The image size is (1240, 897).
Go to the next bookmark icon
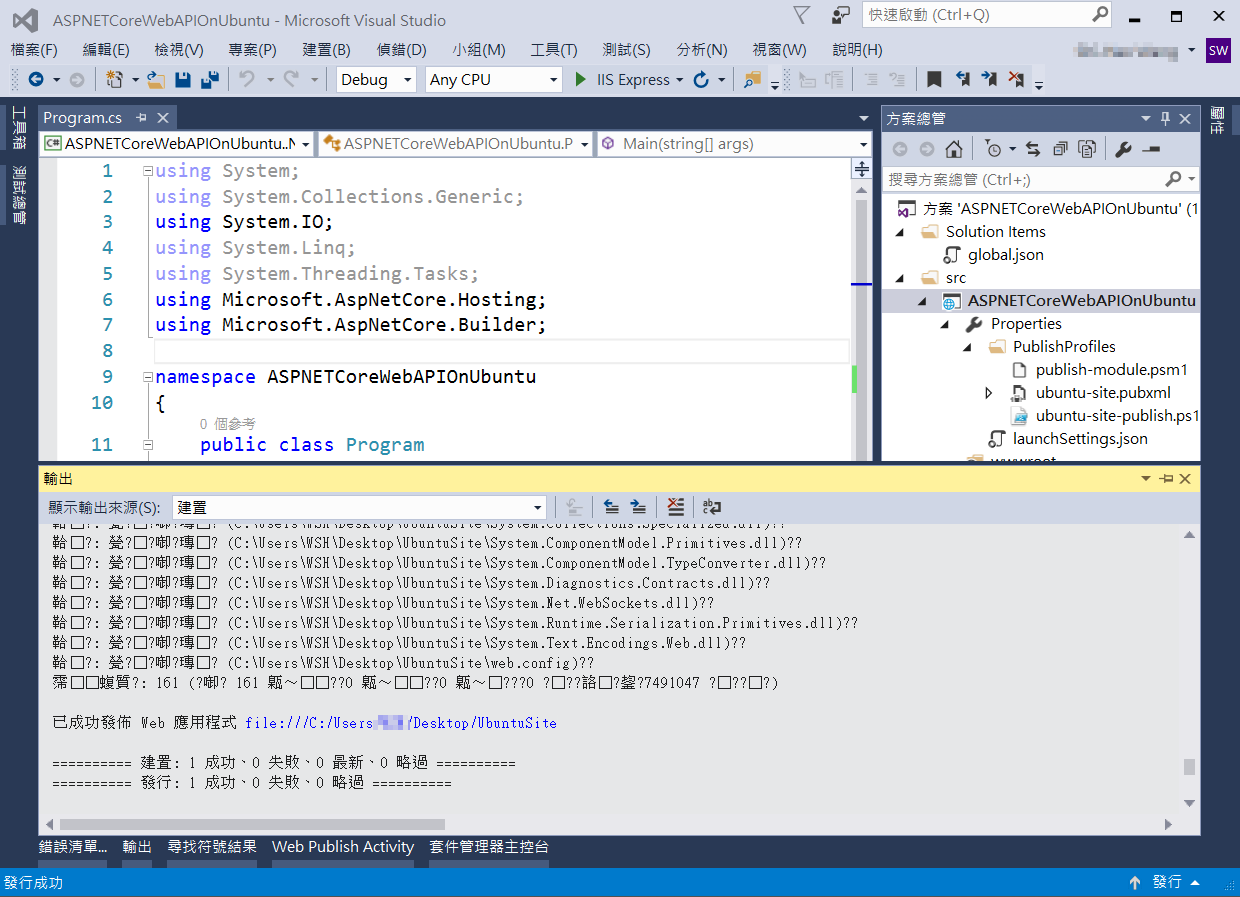pos(989,79)
